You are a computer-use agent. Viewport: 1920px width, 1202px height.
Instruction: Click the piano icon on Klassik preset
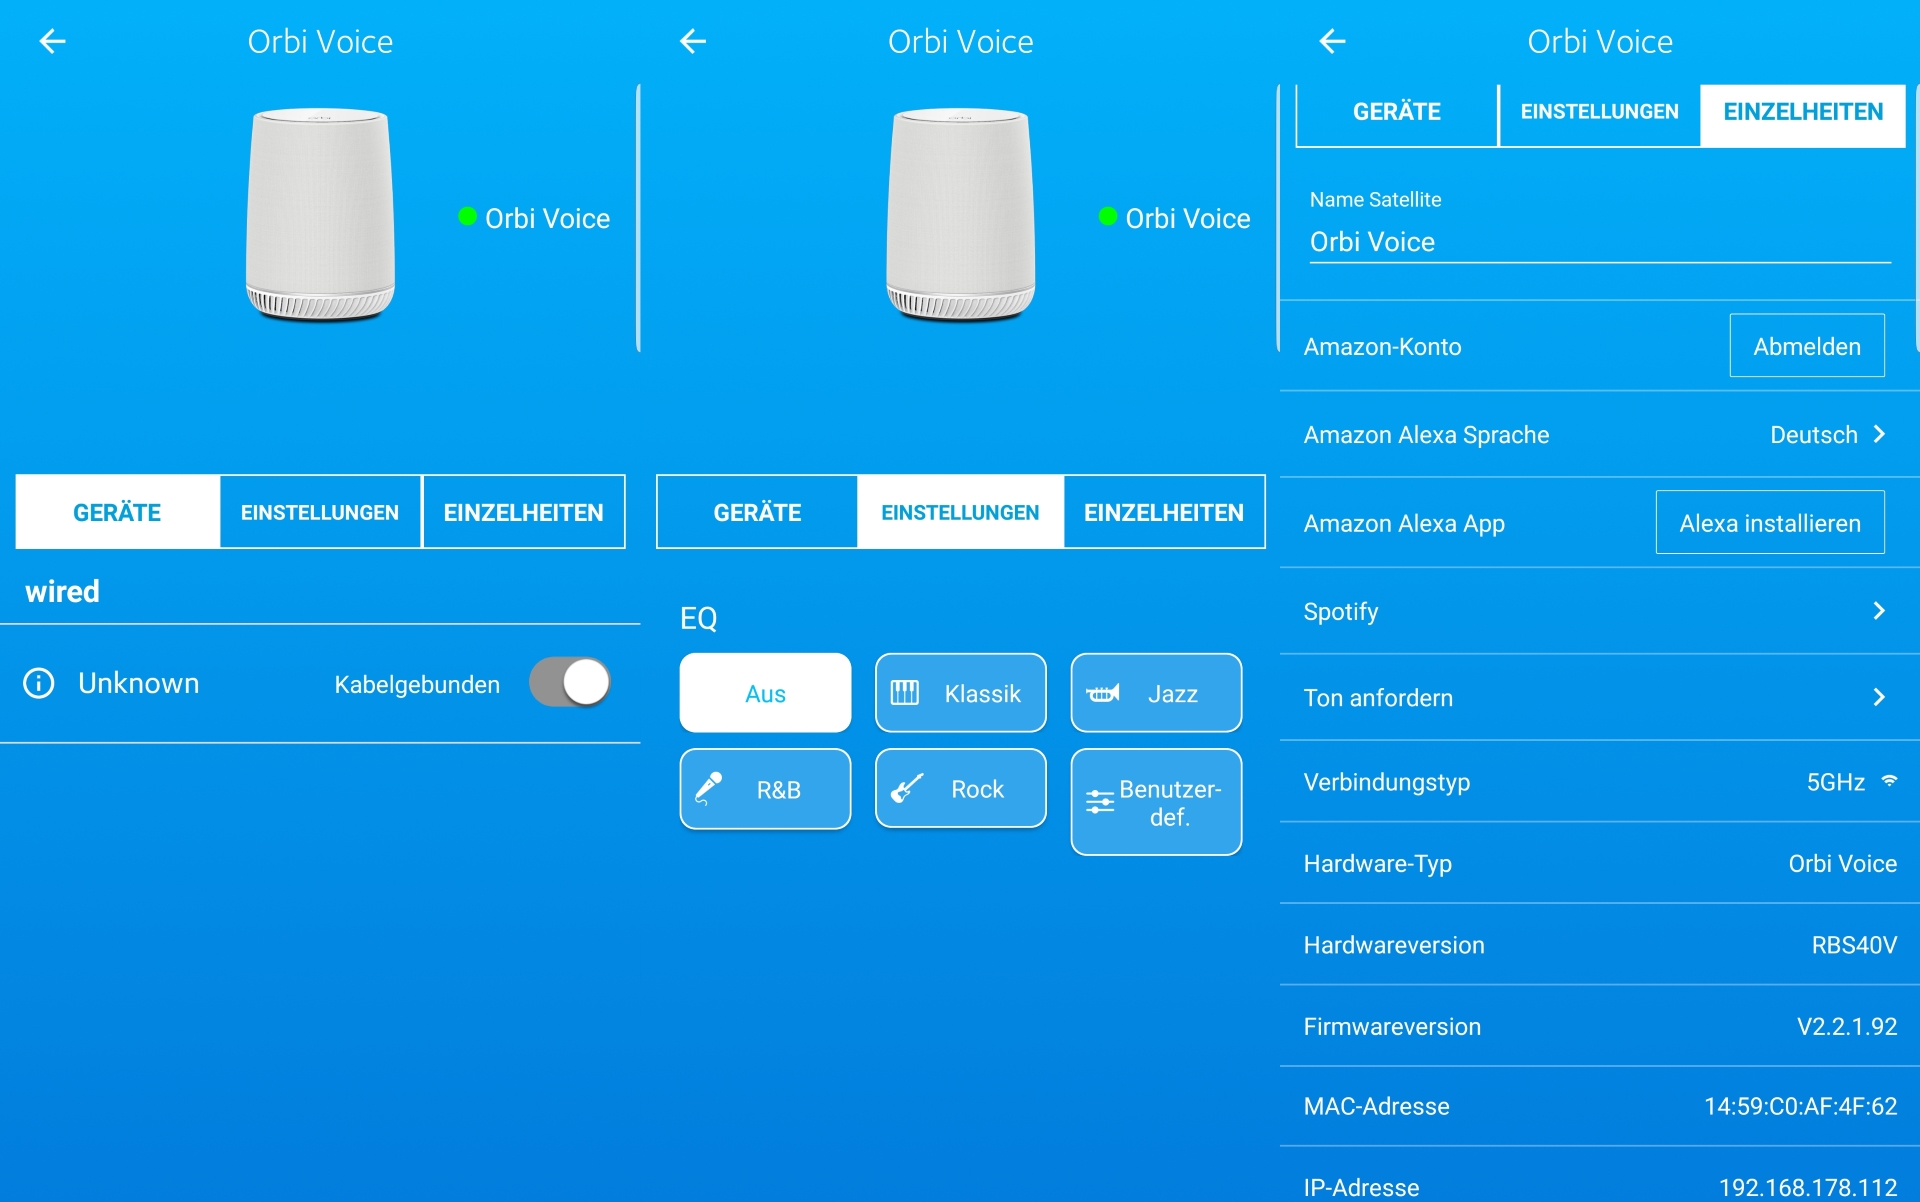point(904,693)
